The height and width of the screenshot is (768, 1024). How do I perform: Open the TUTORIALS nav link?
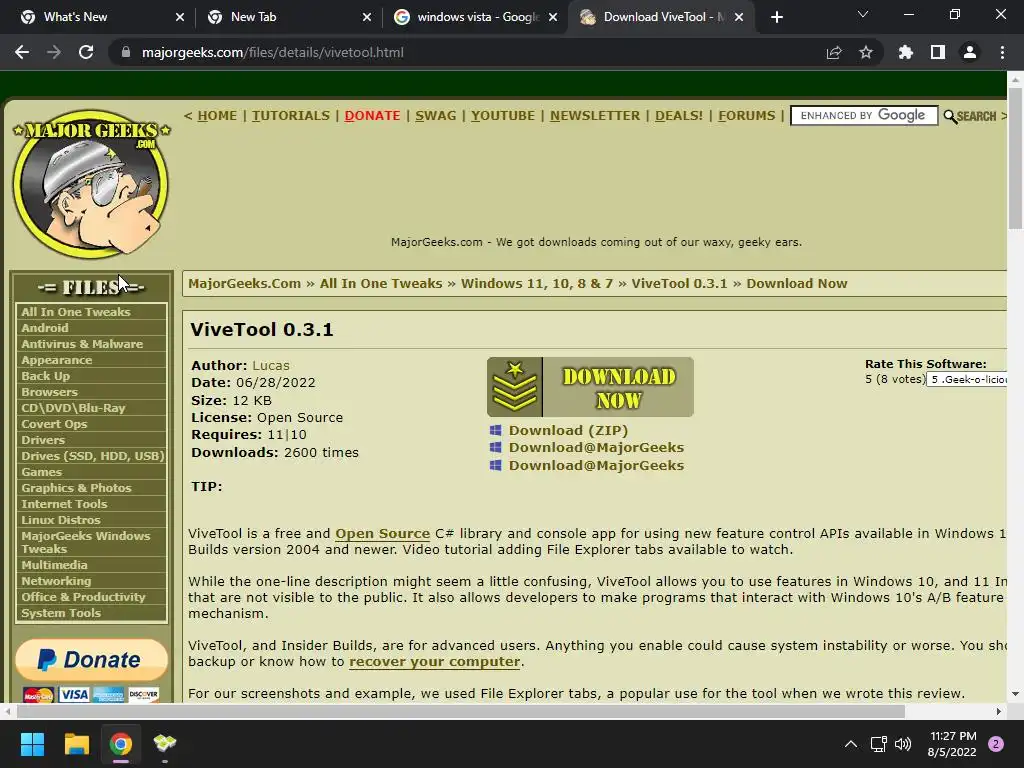291,116
